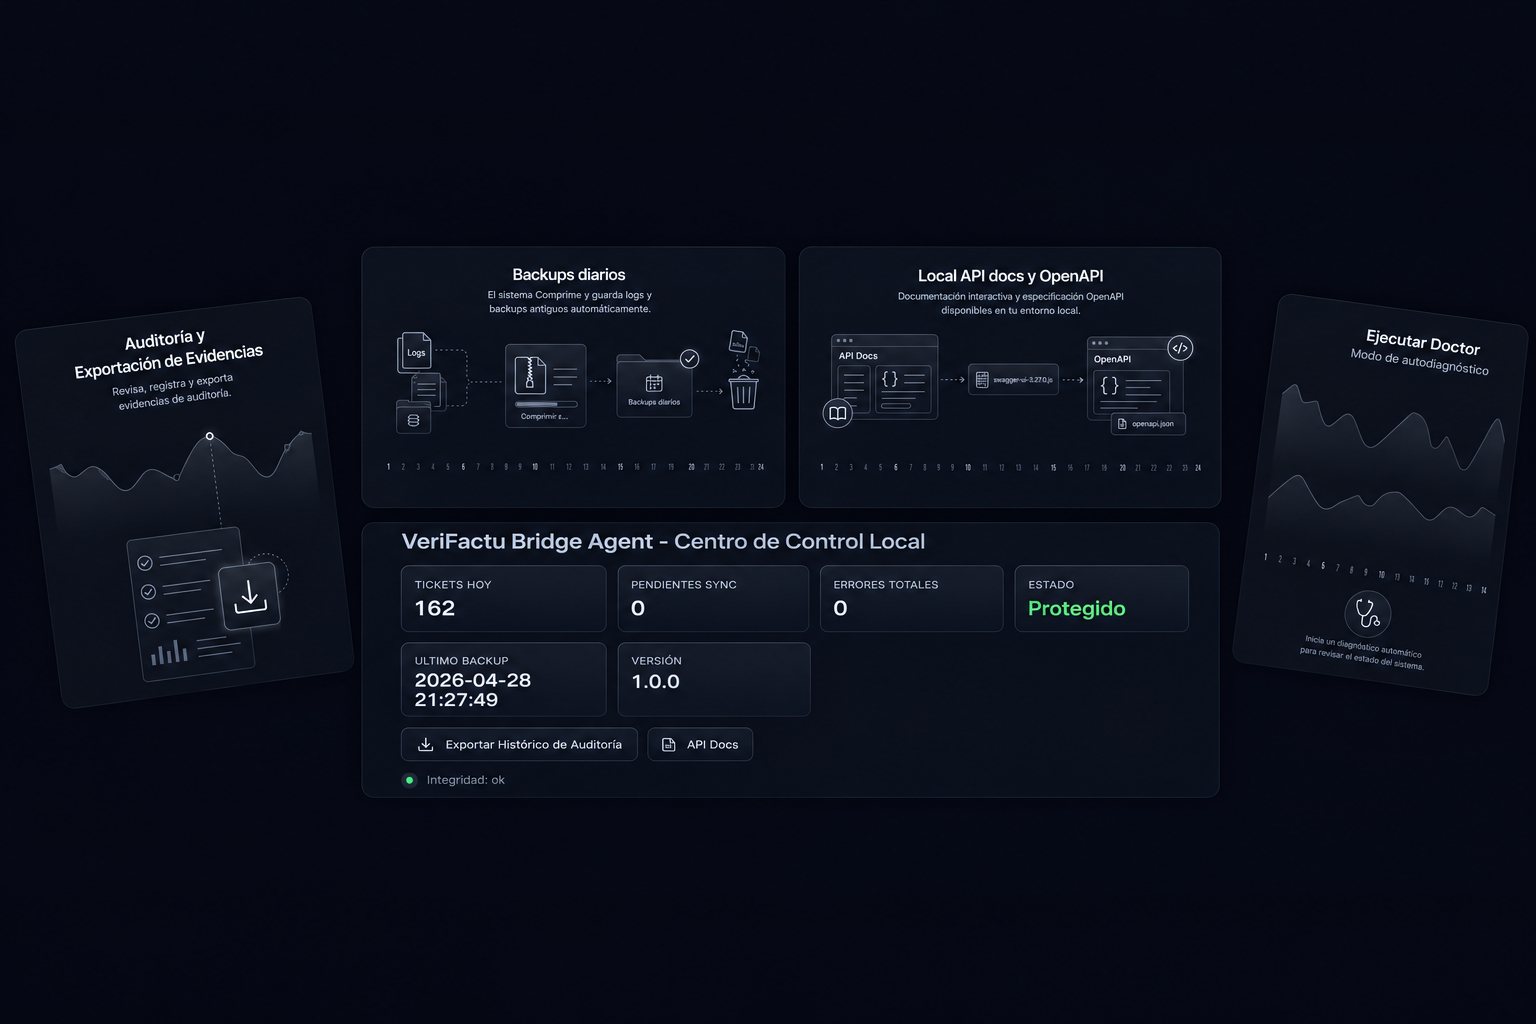1536x1024 pixels.
Task: Click the document icon on API Docs button
Action: click(x=669, y=744)
